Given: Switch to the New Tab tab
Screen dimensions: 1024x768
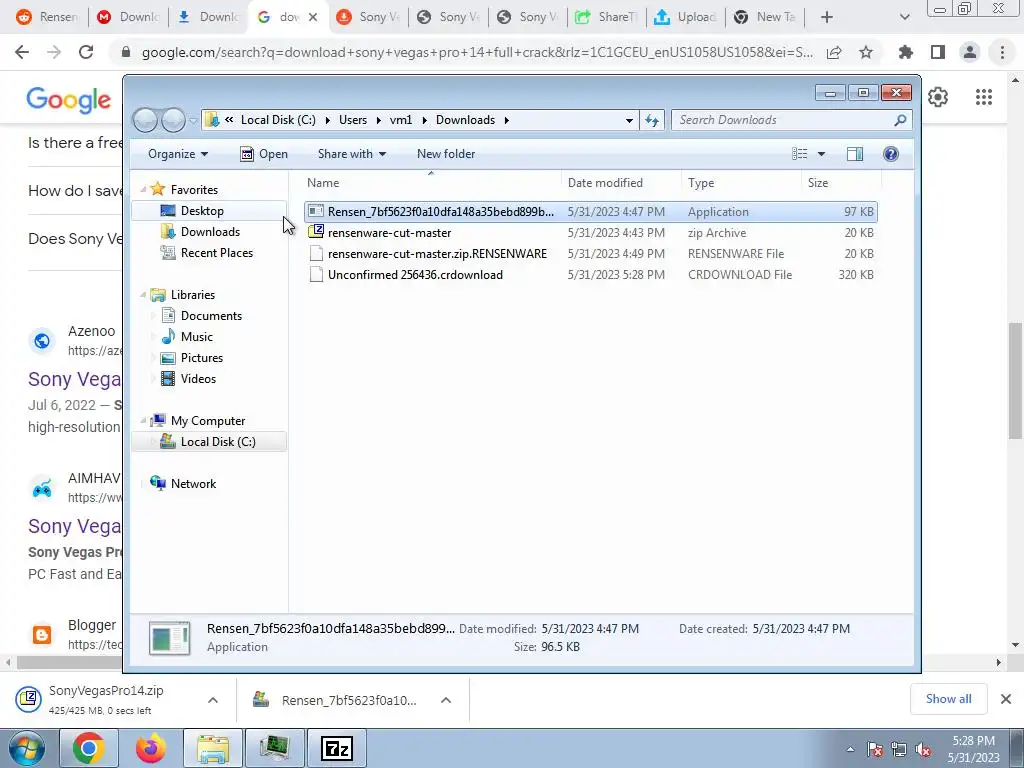Looking at the screenshot, I should tap(765, 17).
